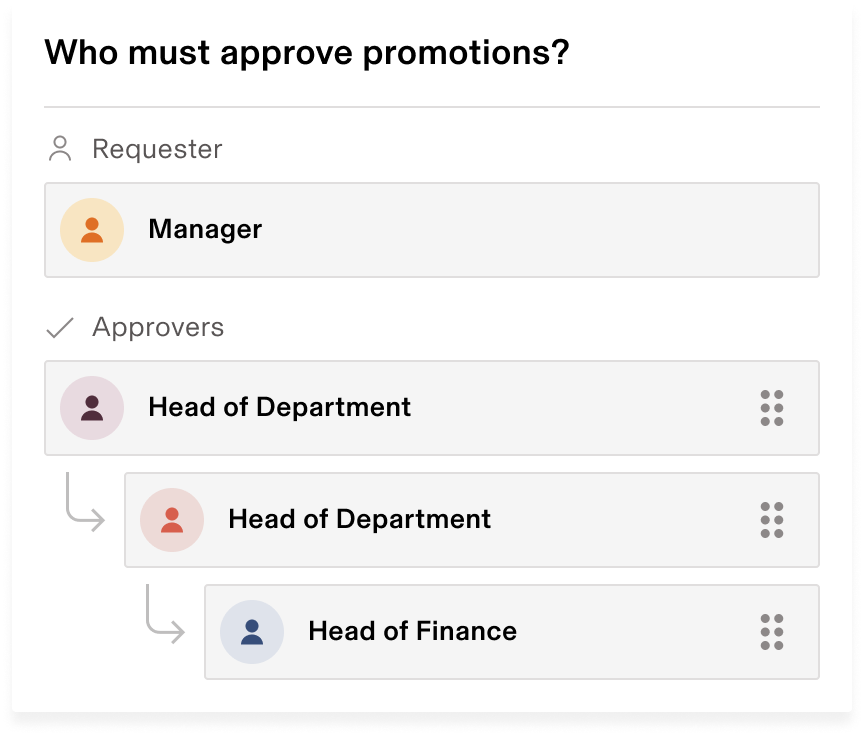Click the Manager text label
Screen dimensions: 864x736
[x=205, y=229]
